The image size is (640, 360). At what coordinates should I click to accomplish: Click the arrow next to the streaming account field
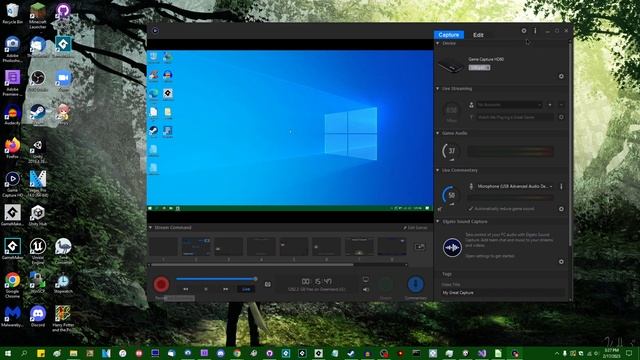coord(550,105)
